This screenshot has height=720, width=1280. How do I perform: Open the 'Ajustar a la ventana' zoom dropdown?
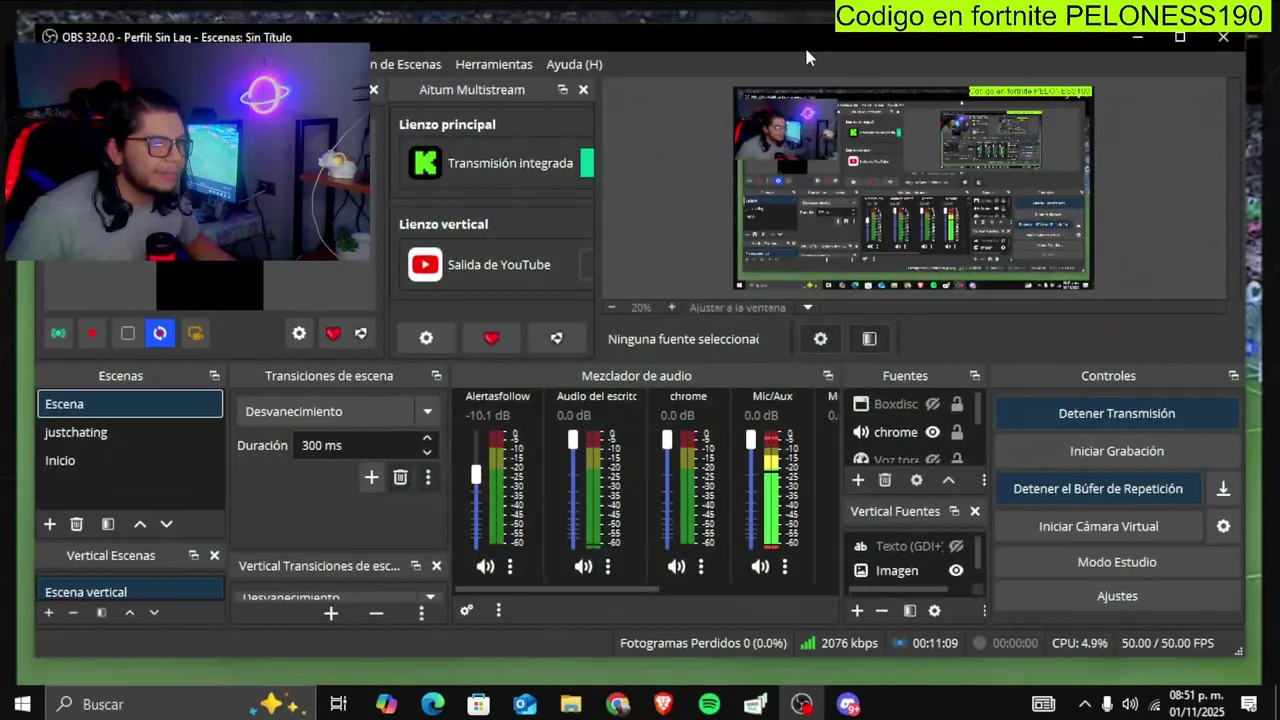tap(808, 307)
